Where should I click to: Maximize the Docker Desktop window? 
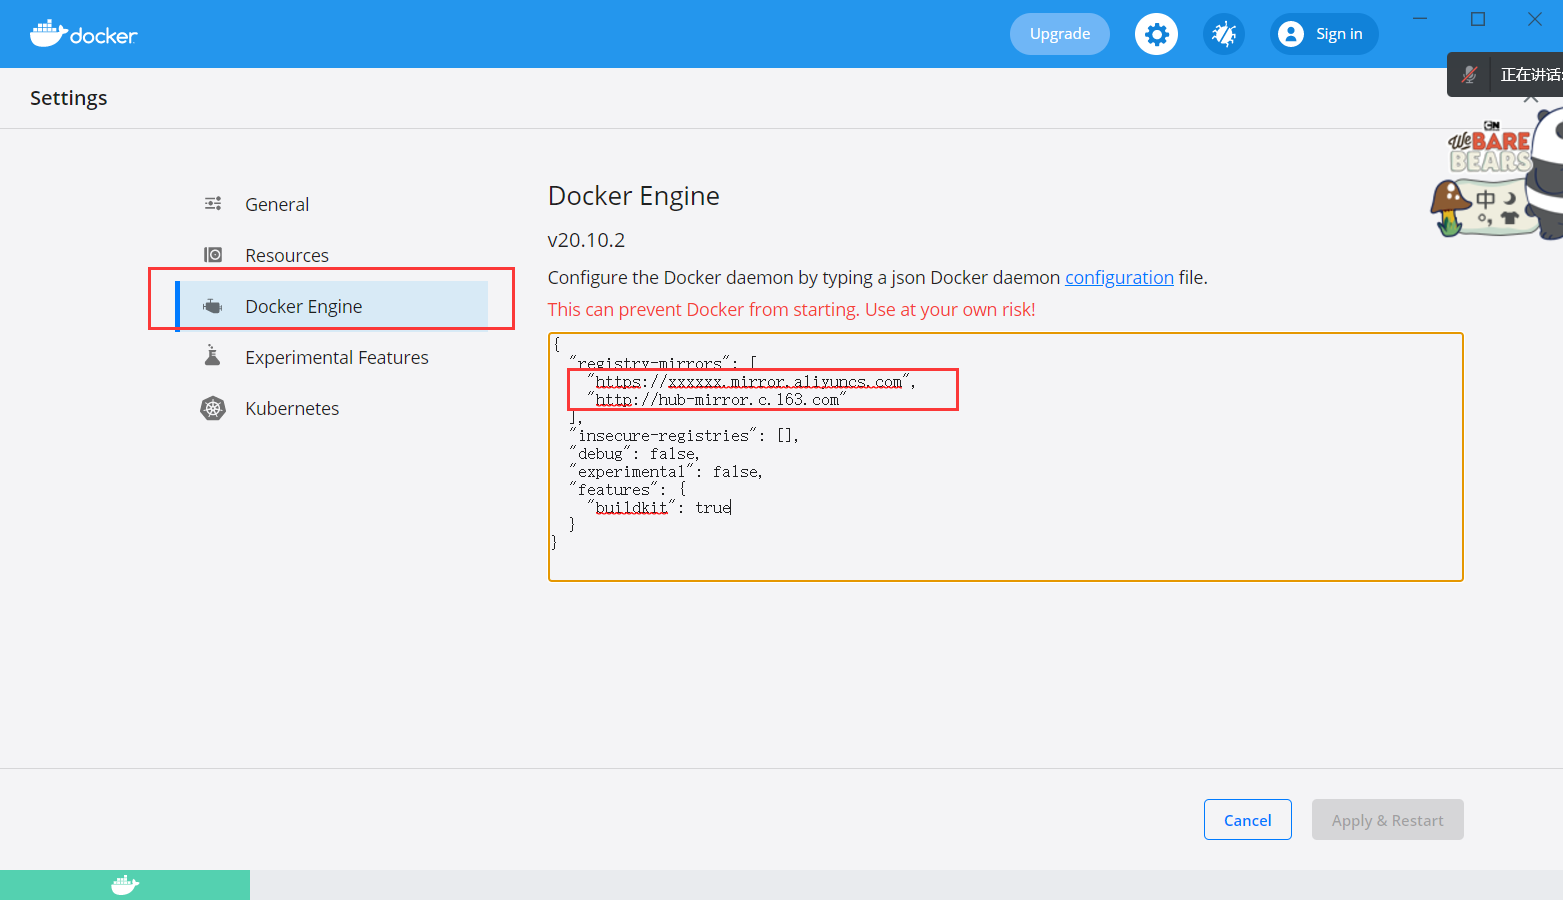tap(1478, 19)
